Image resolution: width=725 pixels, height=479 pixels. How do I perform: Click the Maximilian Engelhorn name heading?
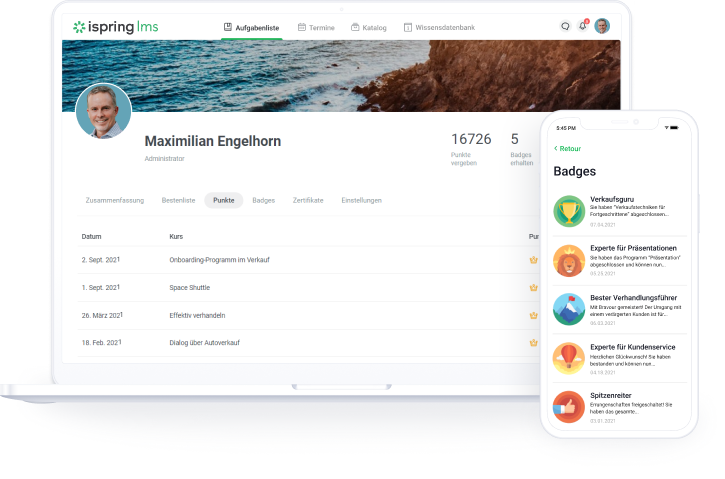213,141
